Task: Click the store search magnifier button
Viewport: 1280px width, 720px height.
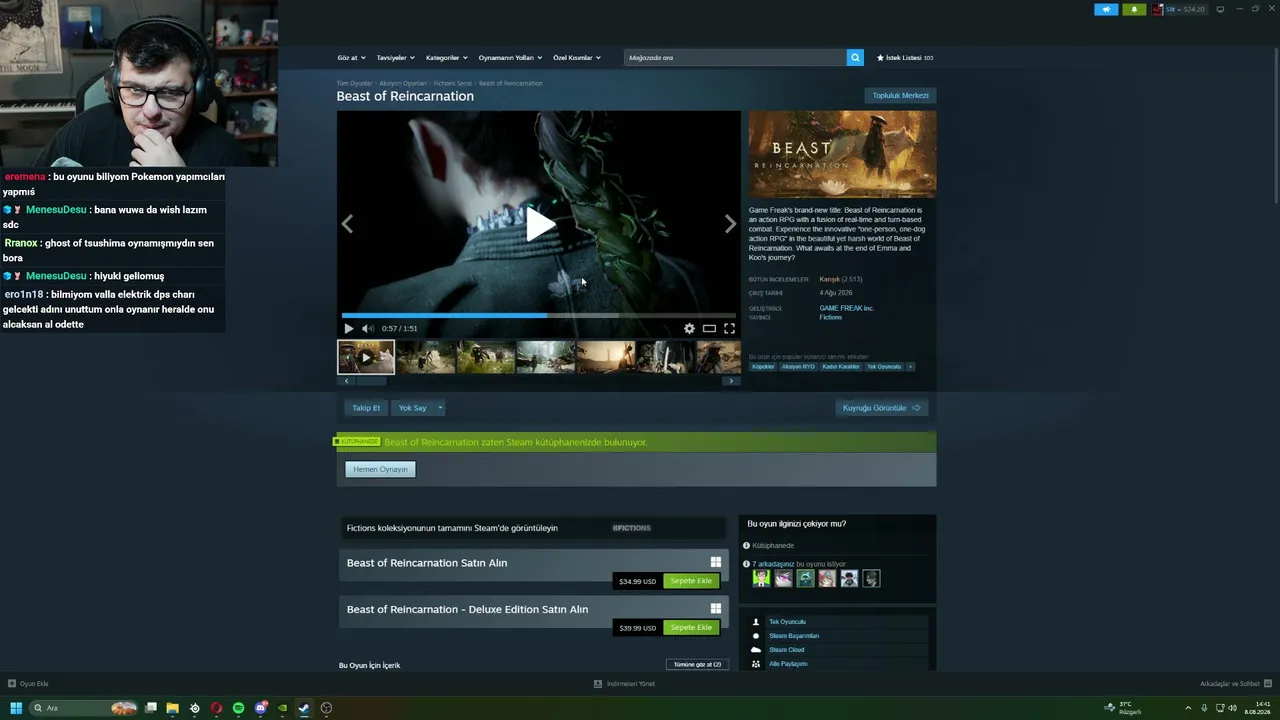Action: 855,58
